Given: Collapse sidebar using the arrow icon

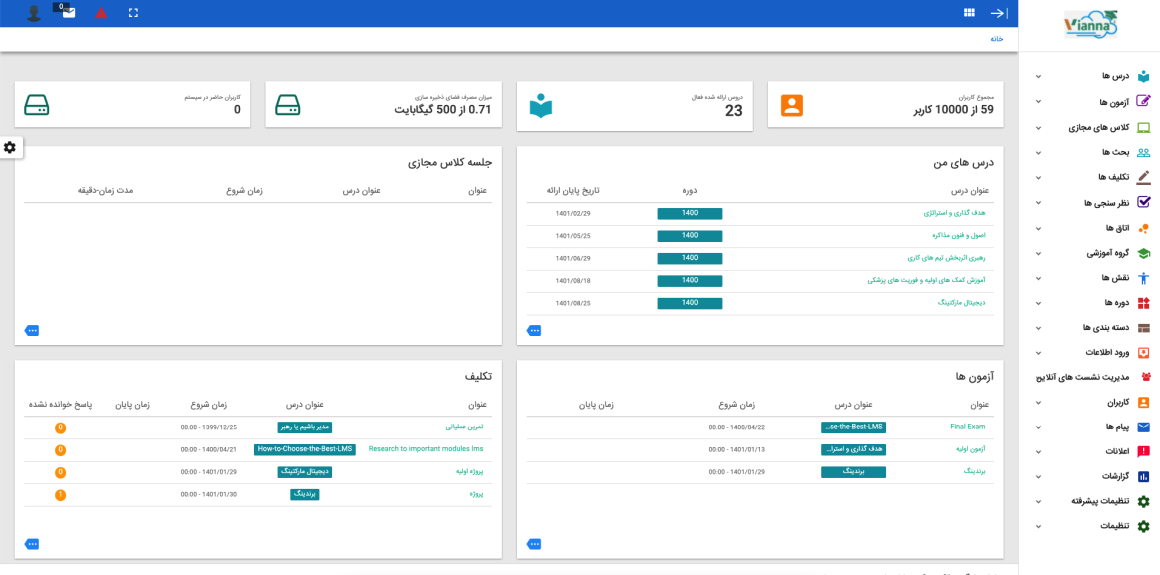Looking at the screenshot, I should [x=999, y=13].
